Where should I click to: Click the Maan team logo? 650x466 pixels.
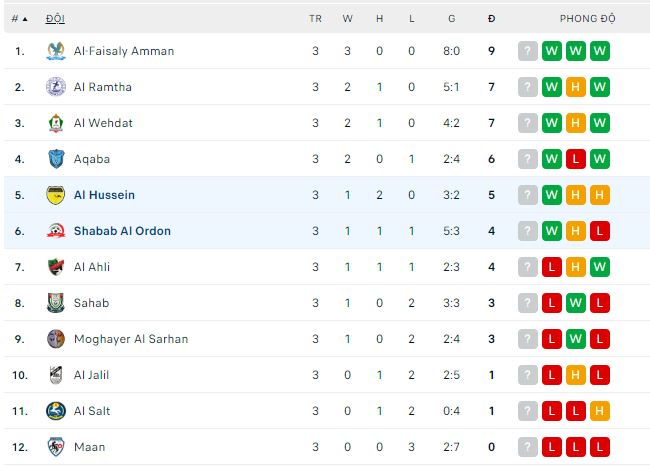click(x=56, y=447)
